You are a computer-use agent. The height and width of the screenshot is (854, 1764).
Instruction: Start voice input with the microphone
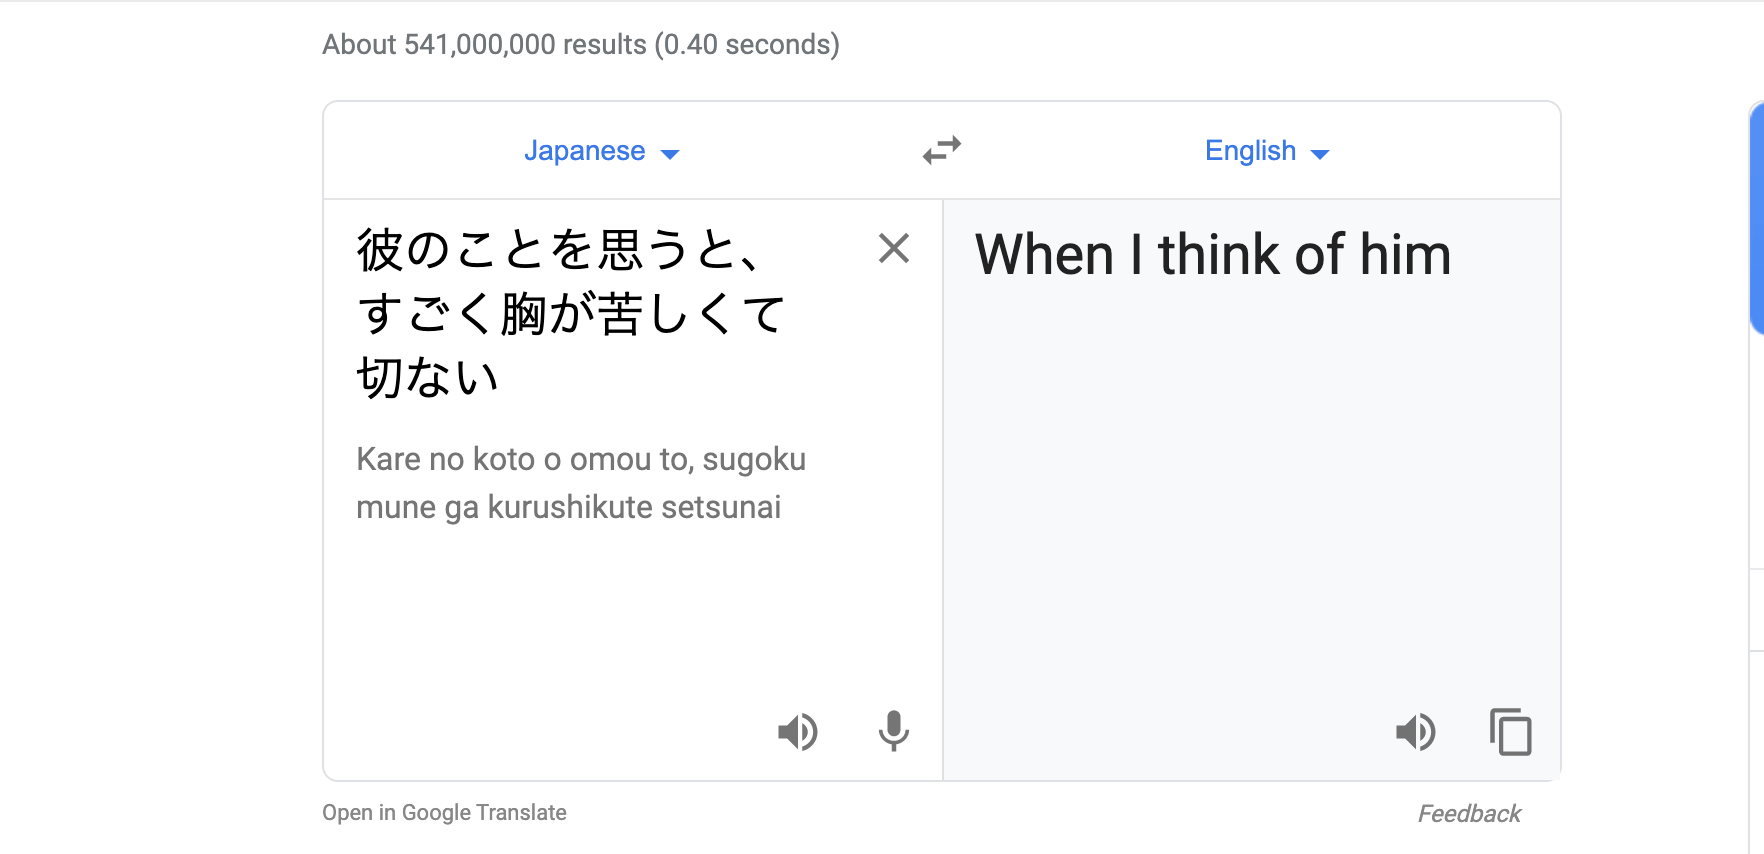[x=893, y=732]
